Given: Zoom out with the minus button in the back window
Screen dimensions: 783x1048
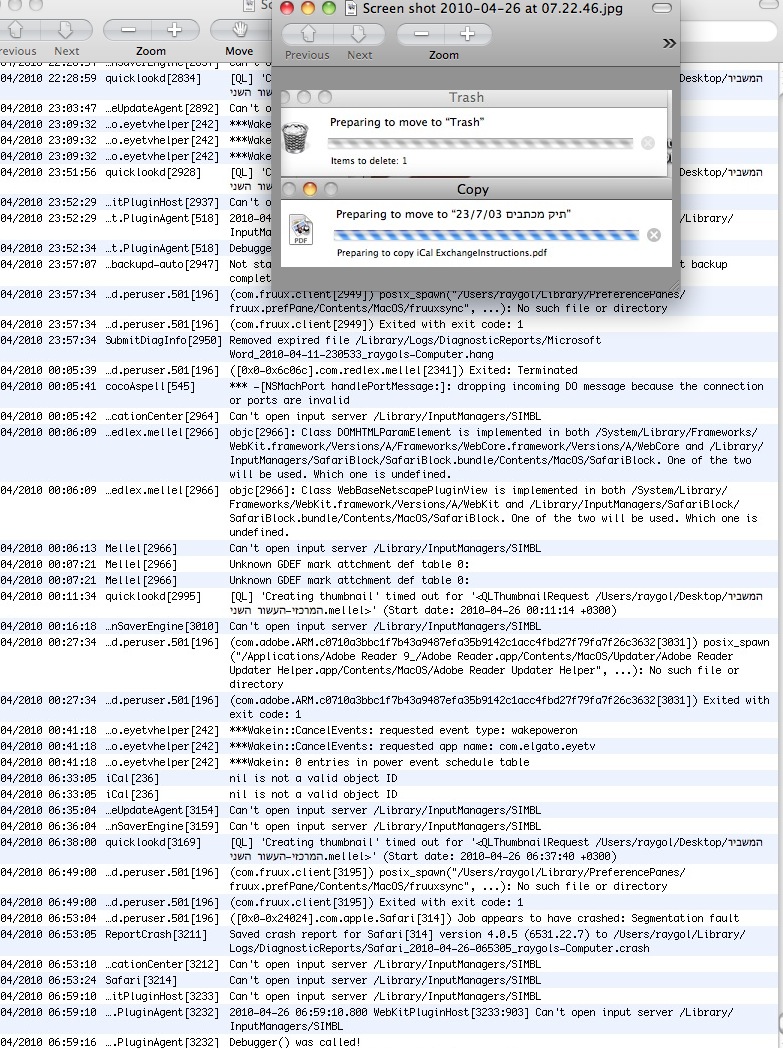Looking at the screenshot, I should pyautogui.click(x=128, y=30).
